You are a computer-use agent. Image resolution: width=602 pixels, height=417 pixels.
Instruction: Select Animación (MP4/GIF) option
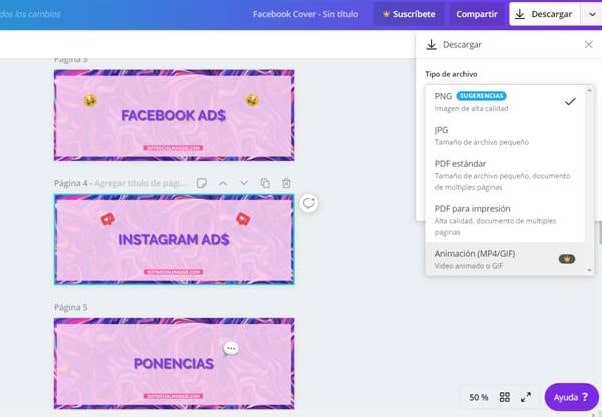point(505,259)
